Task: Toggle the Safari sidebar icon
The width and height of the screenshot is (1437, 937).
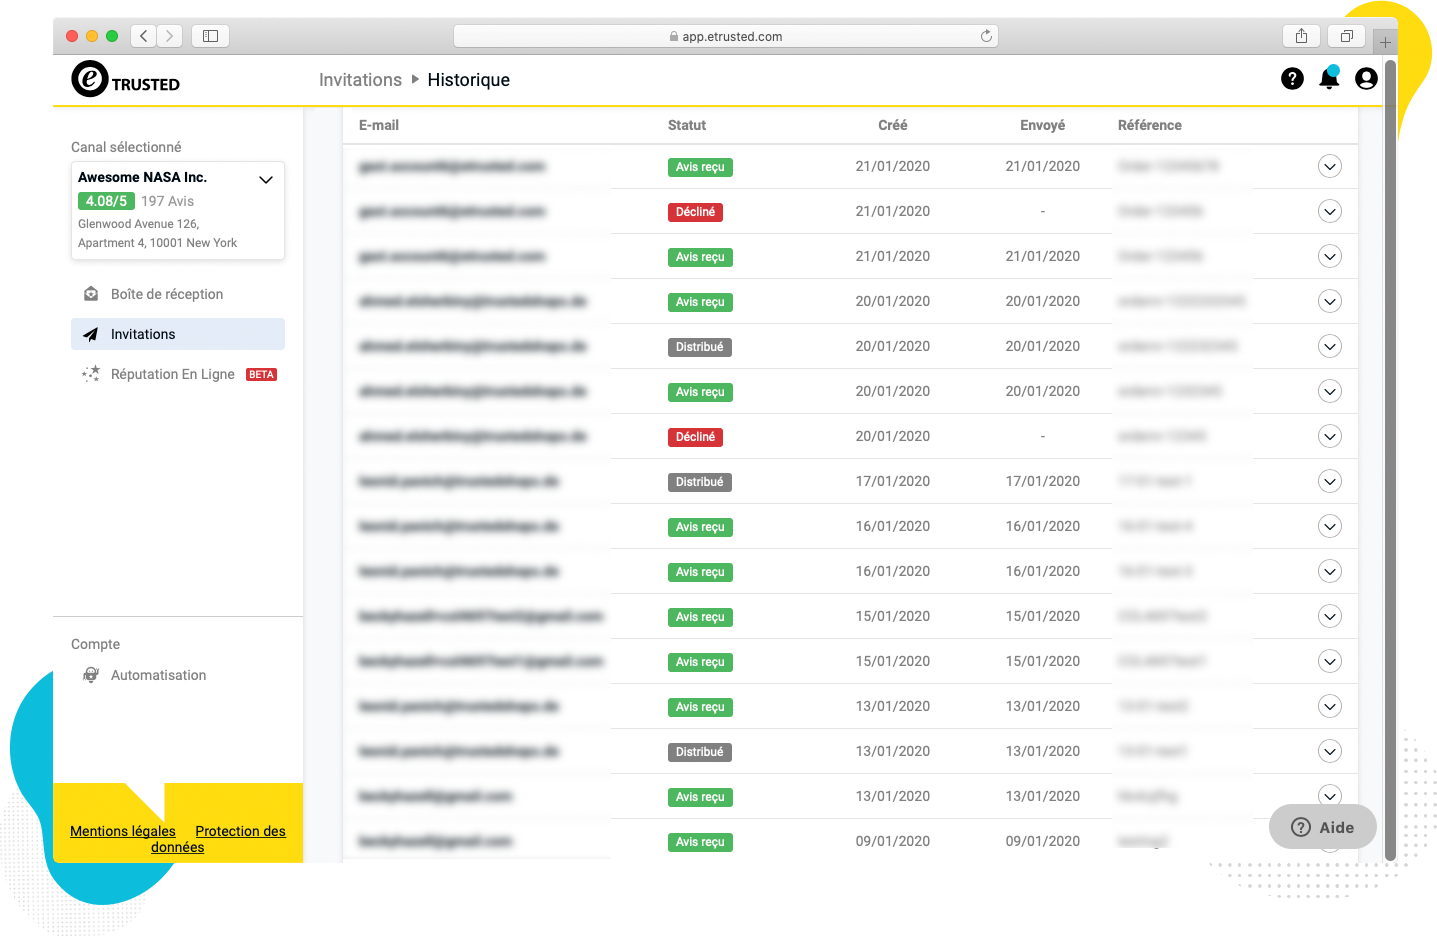Action: tap(210, 36)
